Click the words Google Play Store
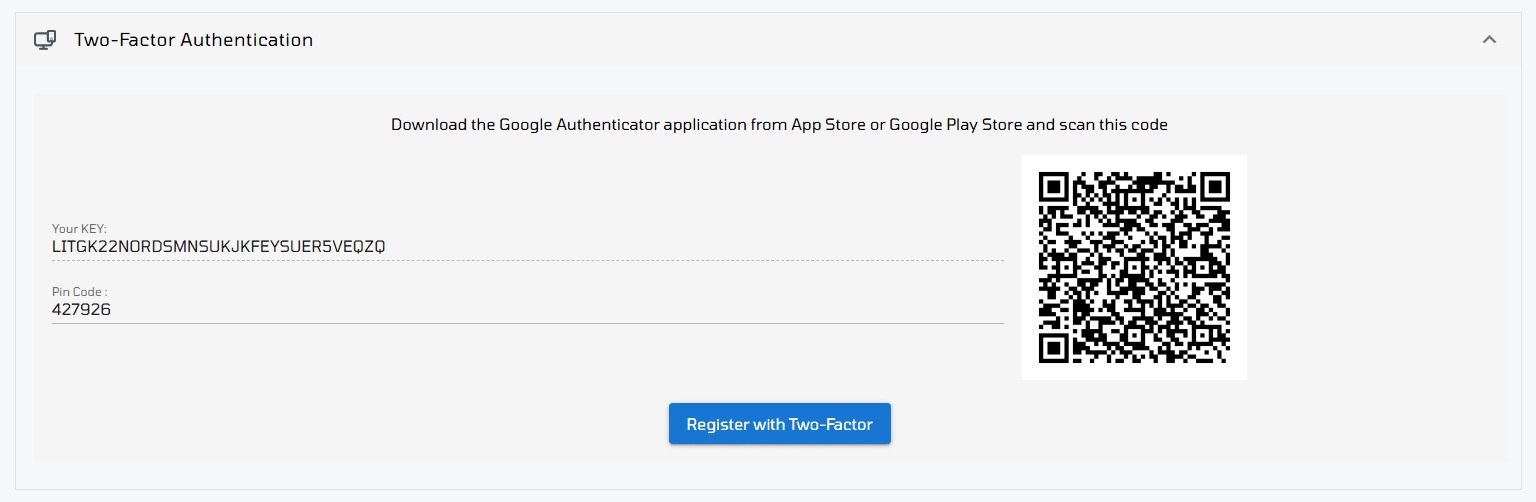This screenshot has width=1536, height=502. point(955,125)
